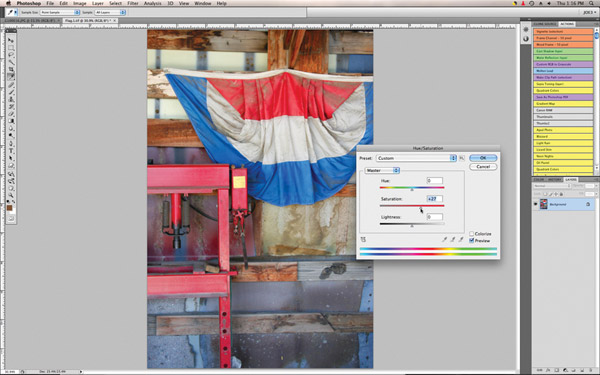
Task: Select the Brush tool
Action: coord(11,92)
